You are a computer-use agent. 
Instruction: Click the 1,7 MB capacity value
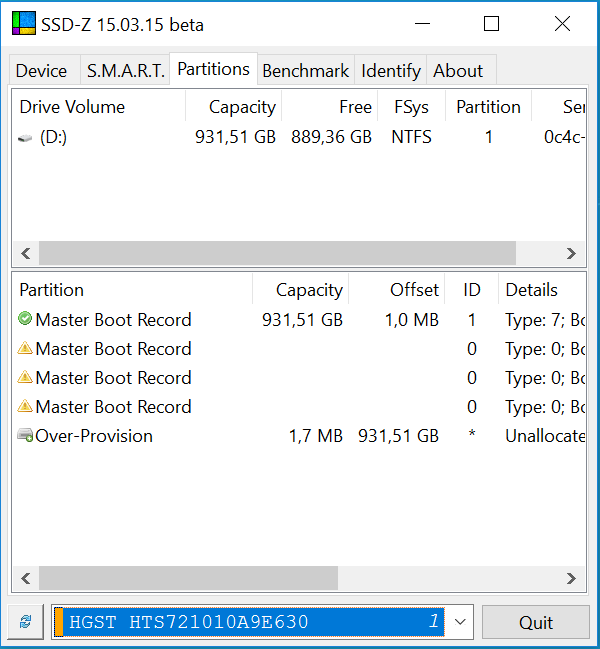click(316, 436)
